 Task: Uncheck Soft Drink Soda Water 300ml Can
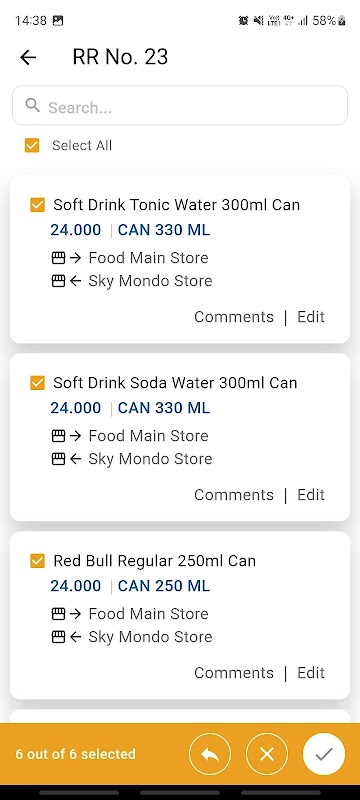click(x=37, y=383)
